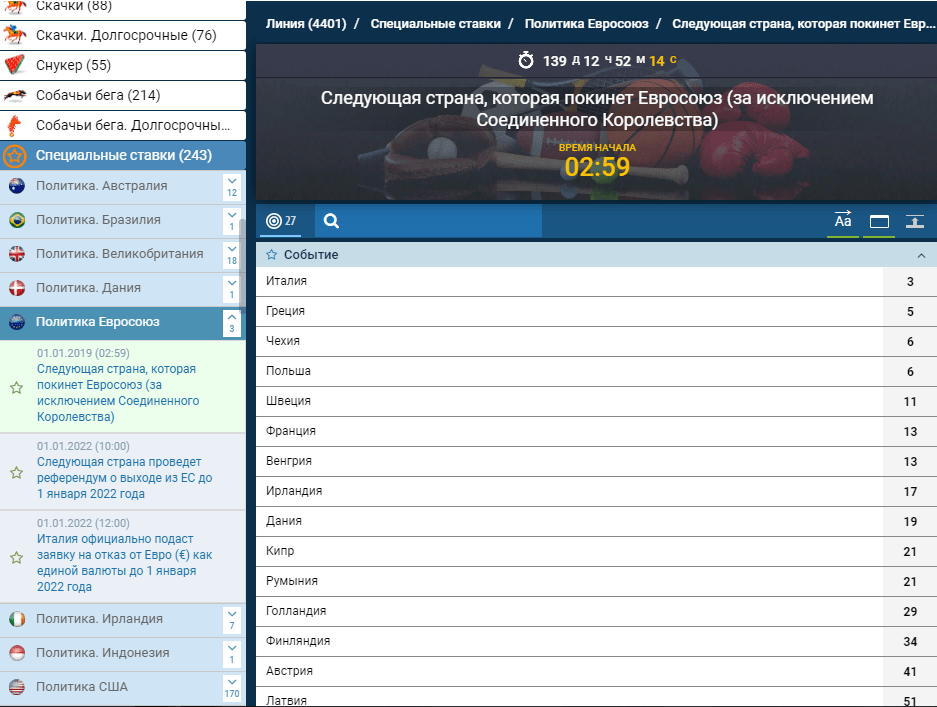Open Линия (4401) breadcrumb

[306, 24]
